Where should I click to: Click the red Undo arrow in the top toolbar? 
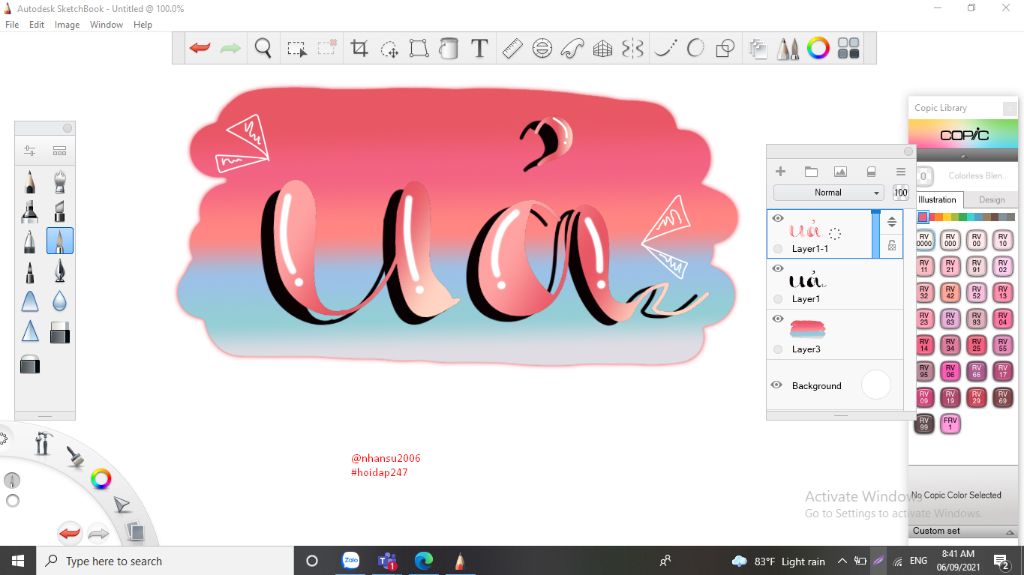pyautogui.click(x=200, y=48)
